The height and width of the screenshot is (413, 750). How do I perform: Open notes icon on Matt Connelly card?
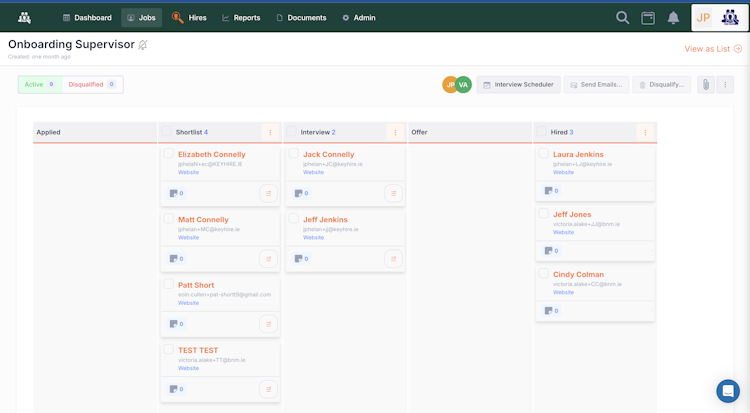(x=176, y=259)
